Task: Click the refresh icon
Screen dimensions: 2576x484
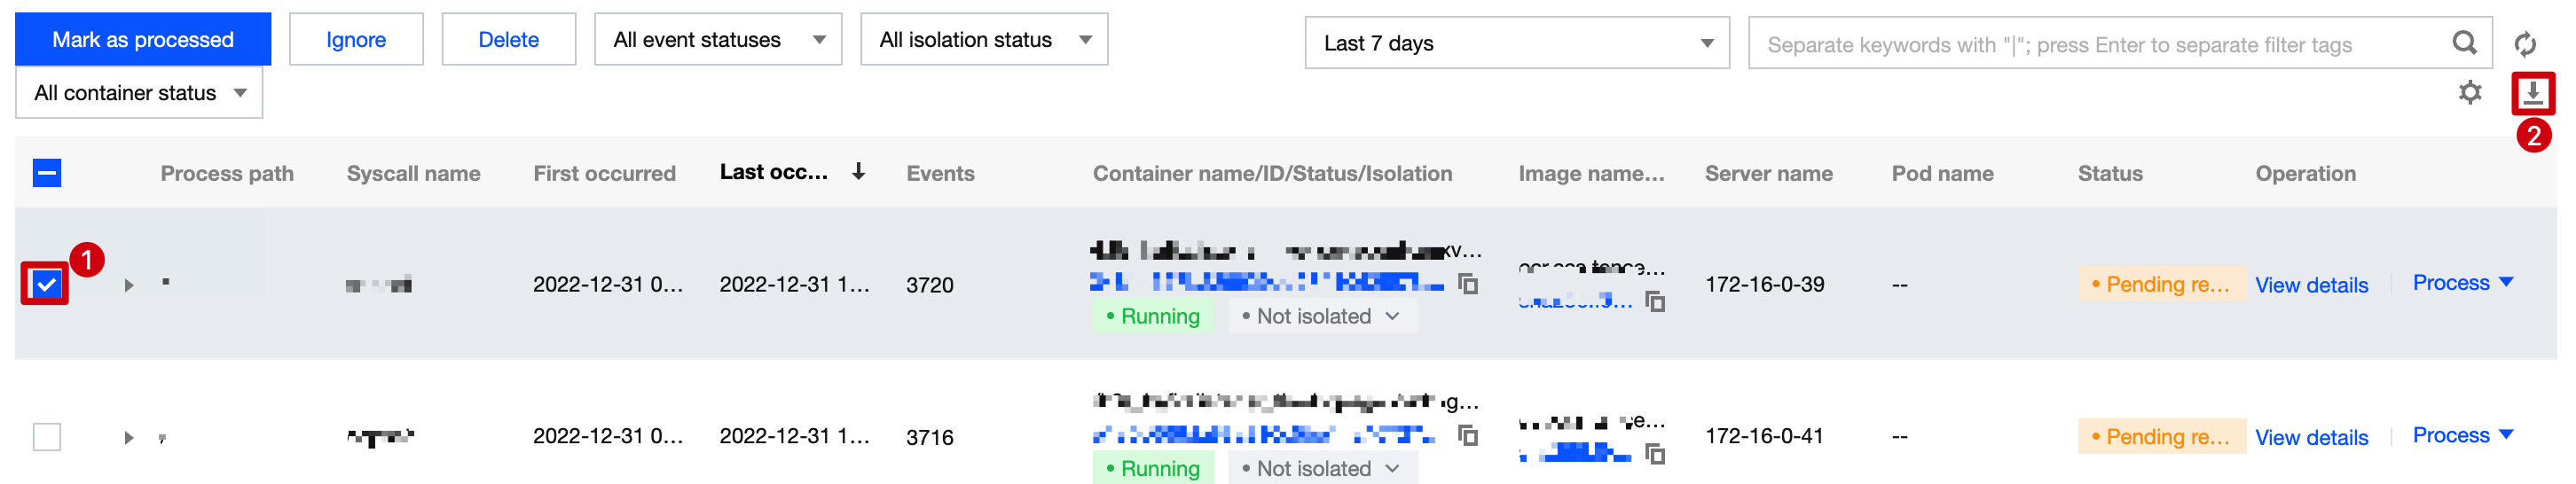Action: [2525, 44]
